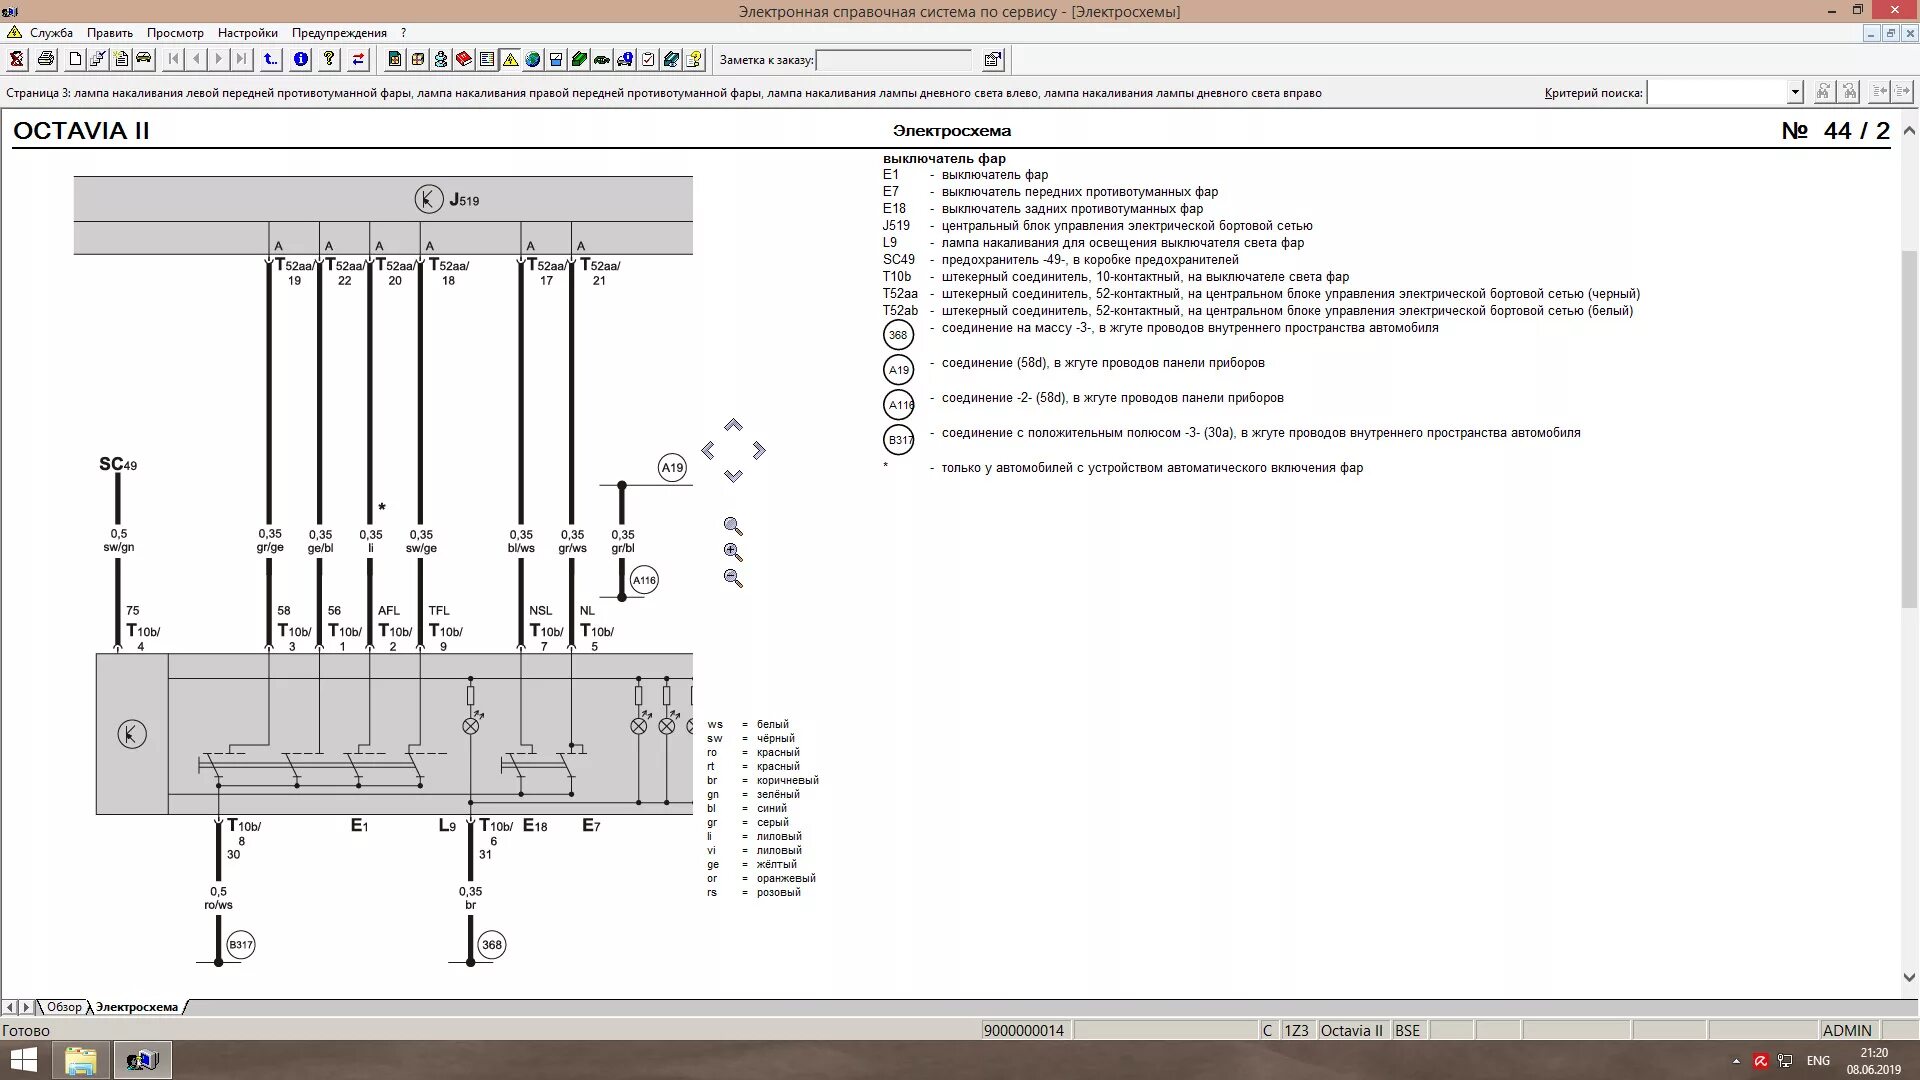Click the yellow question mark help icon
The width and height of the screenshot is (1920, 1080).
[x=329, y=60]
